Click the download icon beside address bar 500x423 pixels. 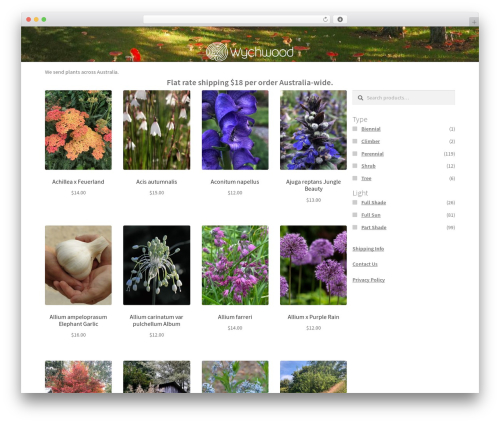tap(340, 19)
